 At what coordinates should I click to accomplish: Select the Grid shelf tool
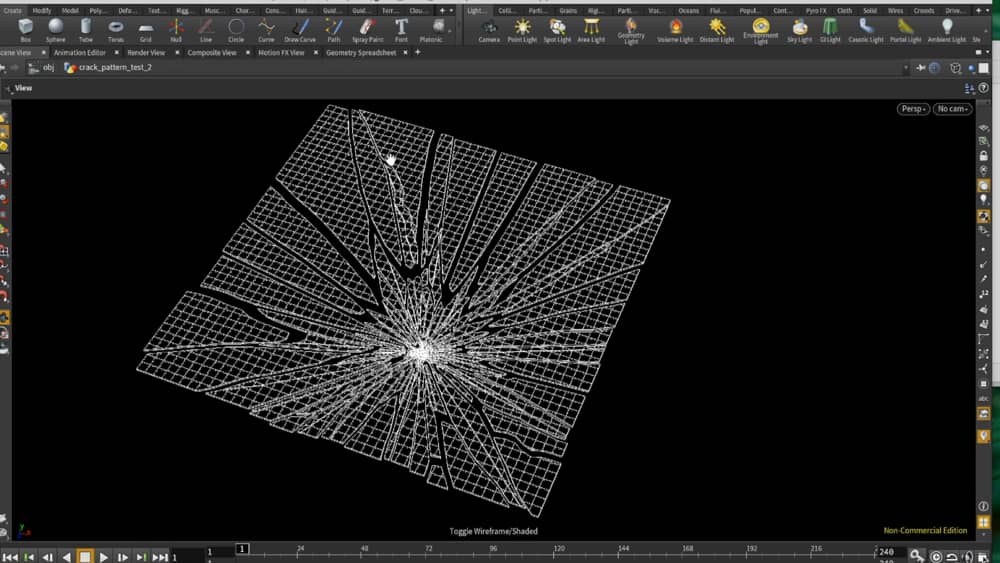pos(145,30)
